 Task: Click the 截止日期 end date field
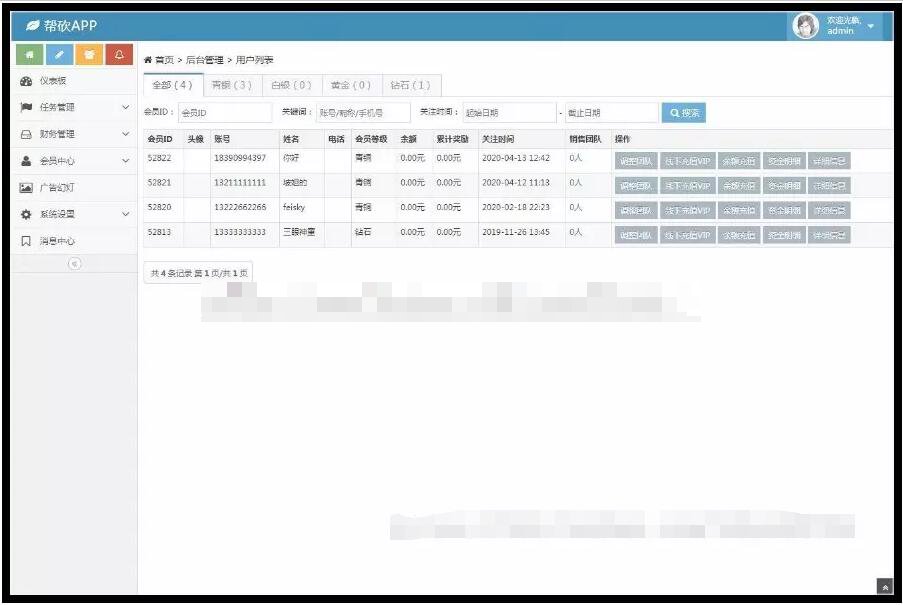click(x=612, y=113)
